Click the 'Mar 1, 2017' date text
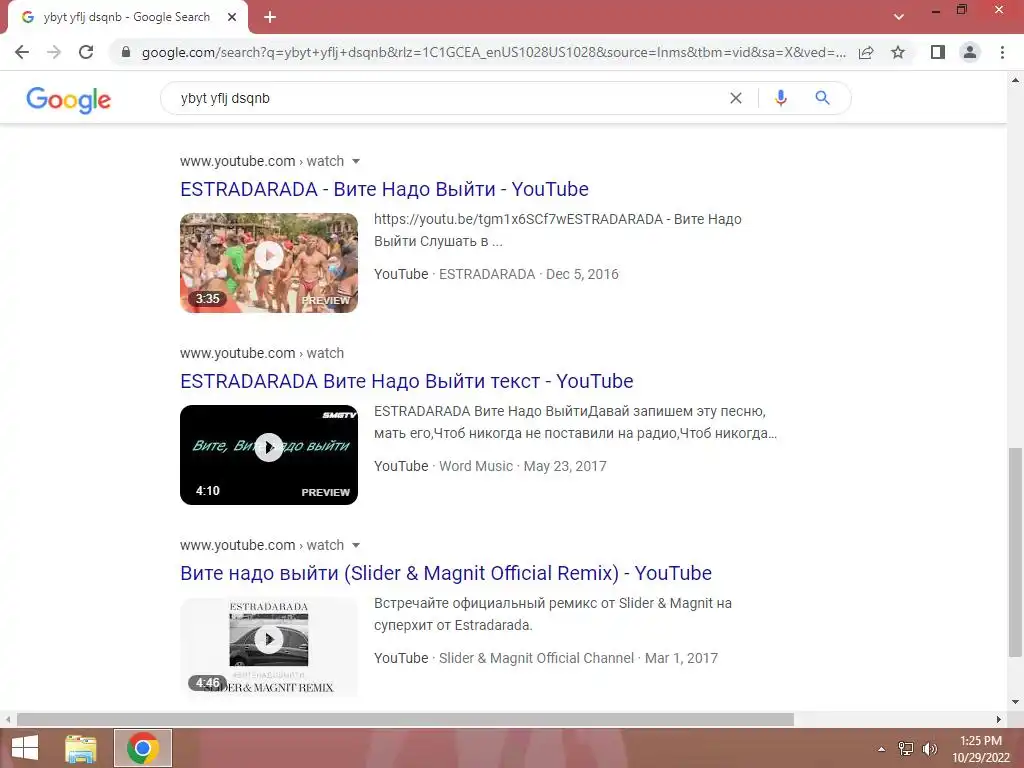This screenshot has width=1024, height=768. point(681,658)
